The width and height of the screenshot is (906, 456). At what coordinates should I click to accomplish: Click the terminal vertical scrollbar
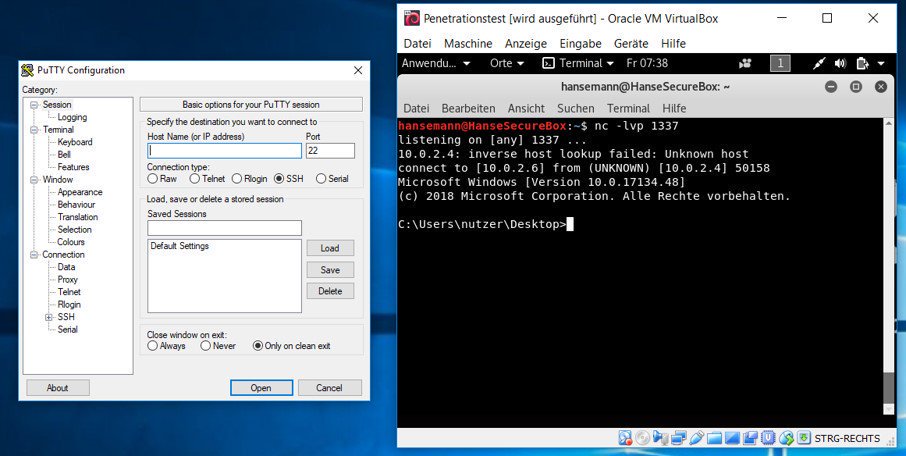pos(889,267)
